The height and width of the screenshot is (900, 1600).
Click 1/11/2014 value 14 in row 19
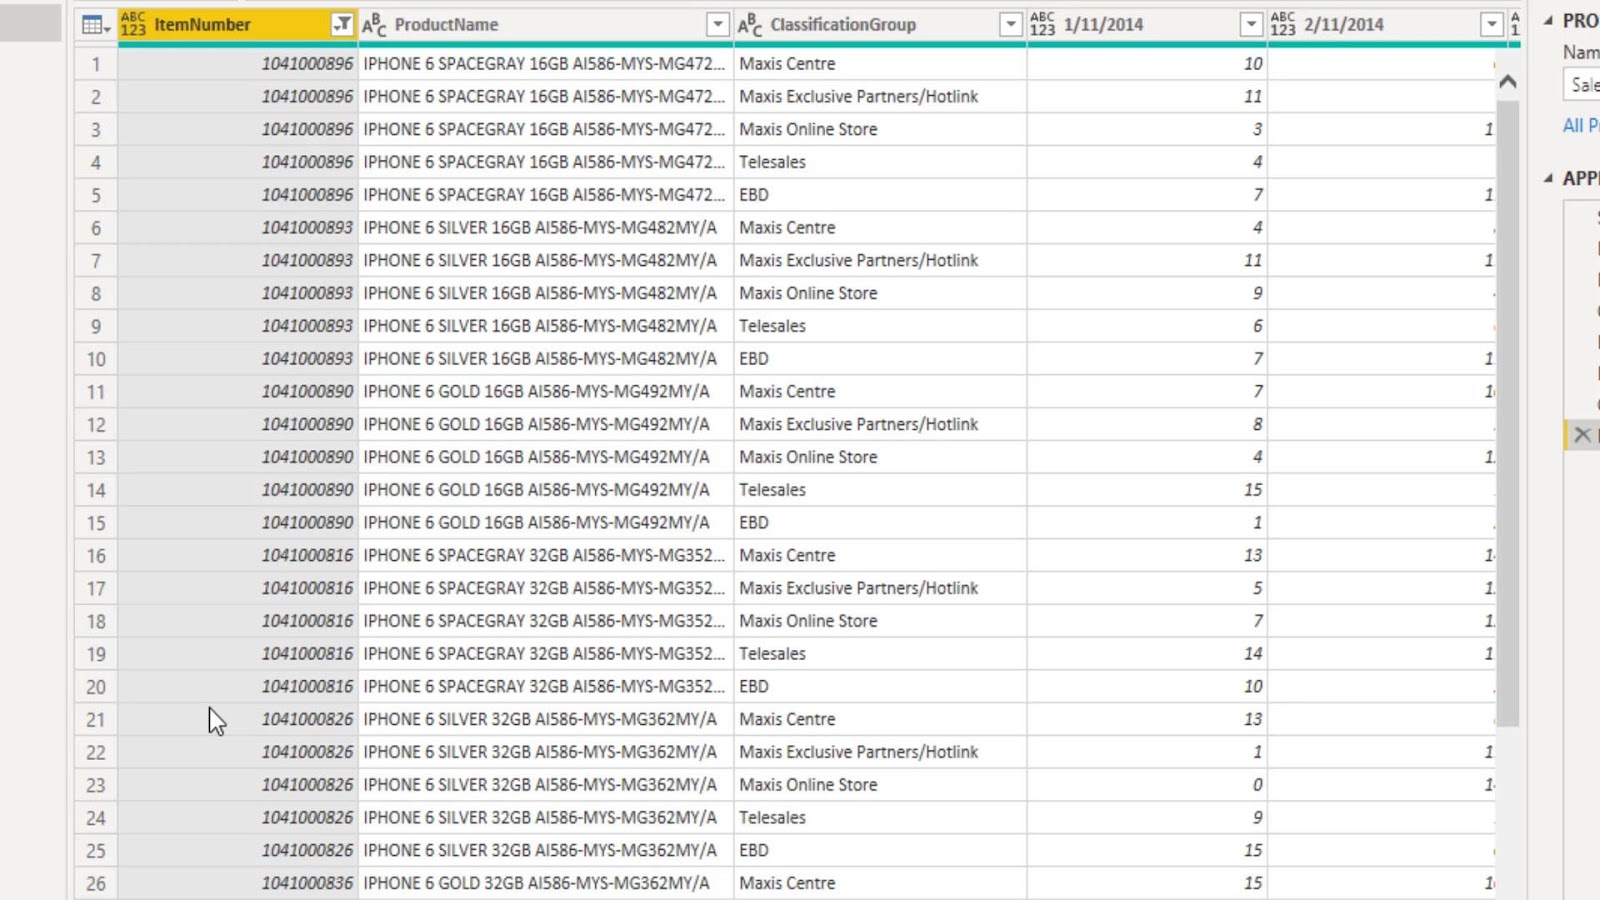coord(1147,654)
